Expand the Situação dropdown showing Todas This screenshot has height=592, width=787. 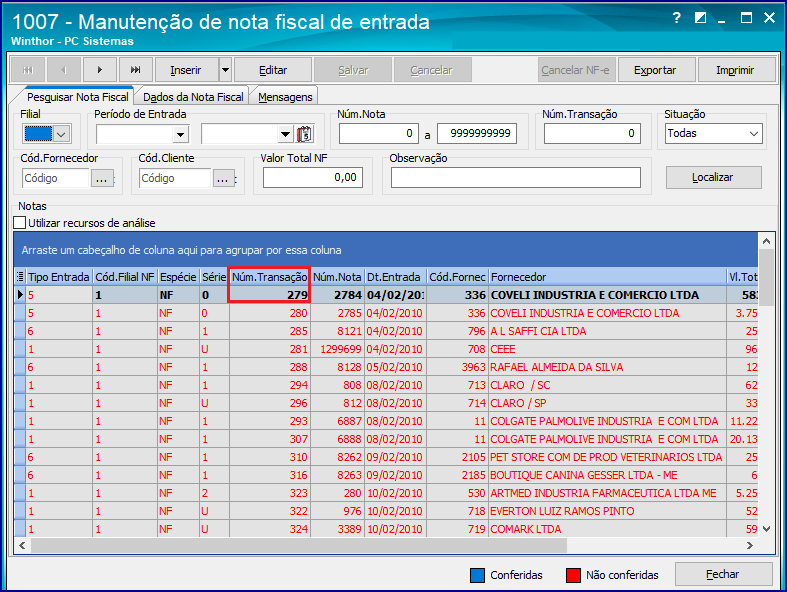pos(753,134)
